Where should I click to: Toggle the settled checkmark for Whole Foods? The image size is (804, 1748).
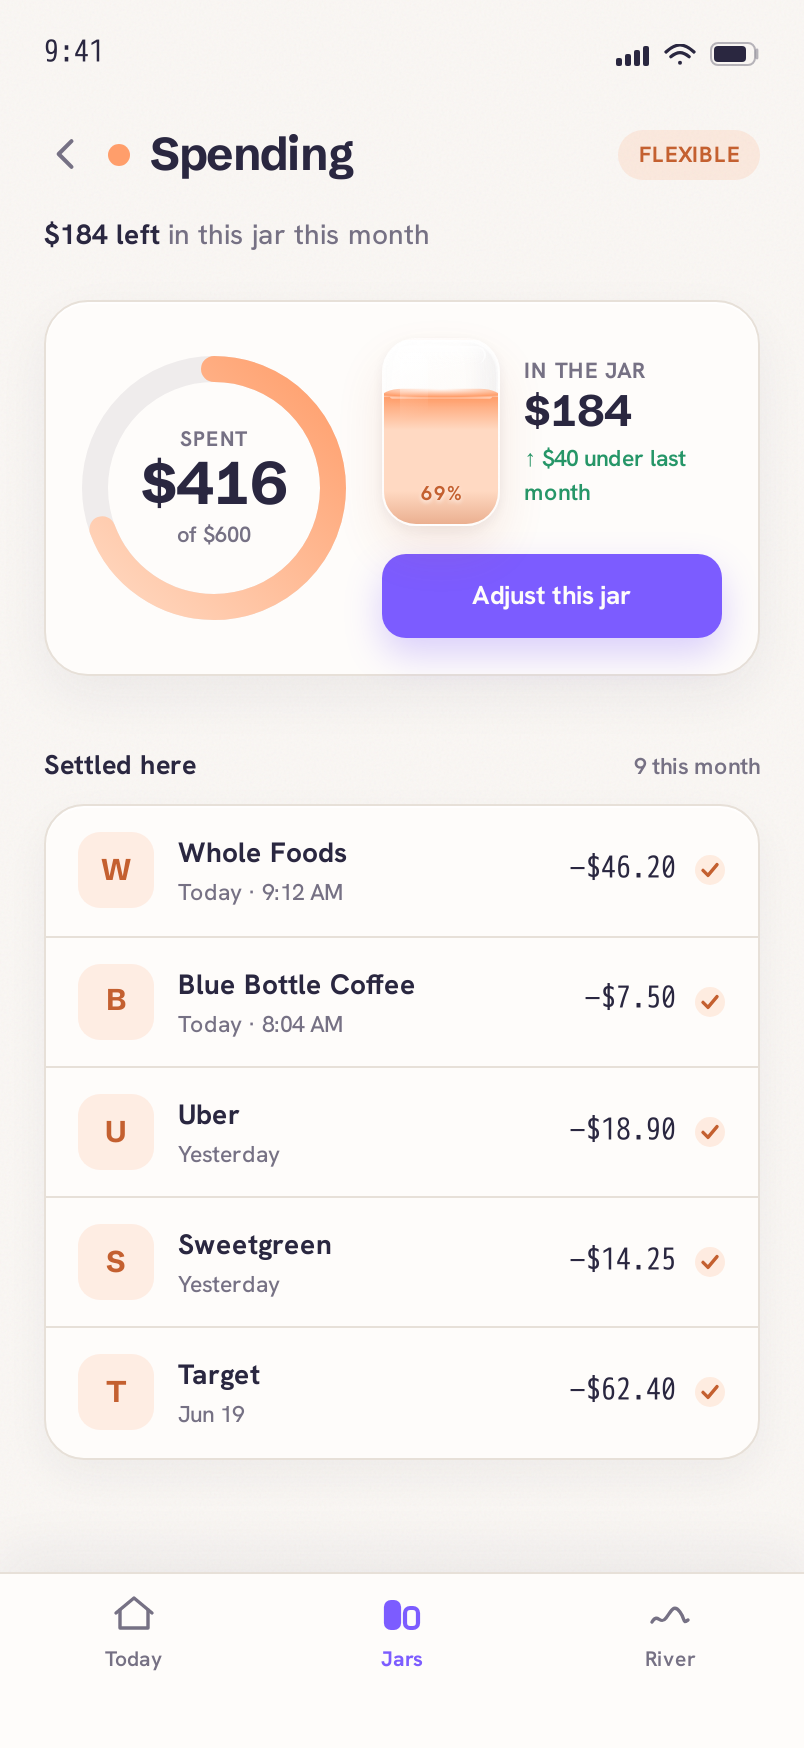[711, 869]
